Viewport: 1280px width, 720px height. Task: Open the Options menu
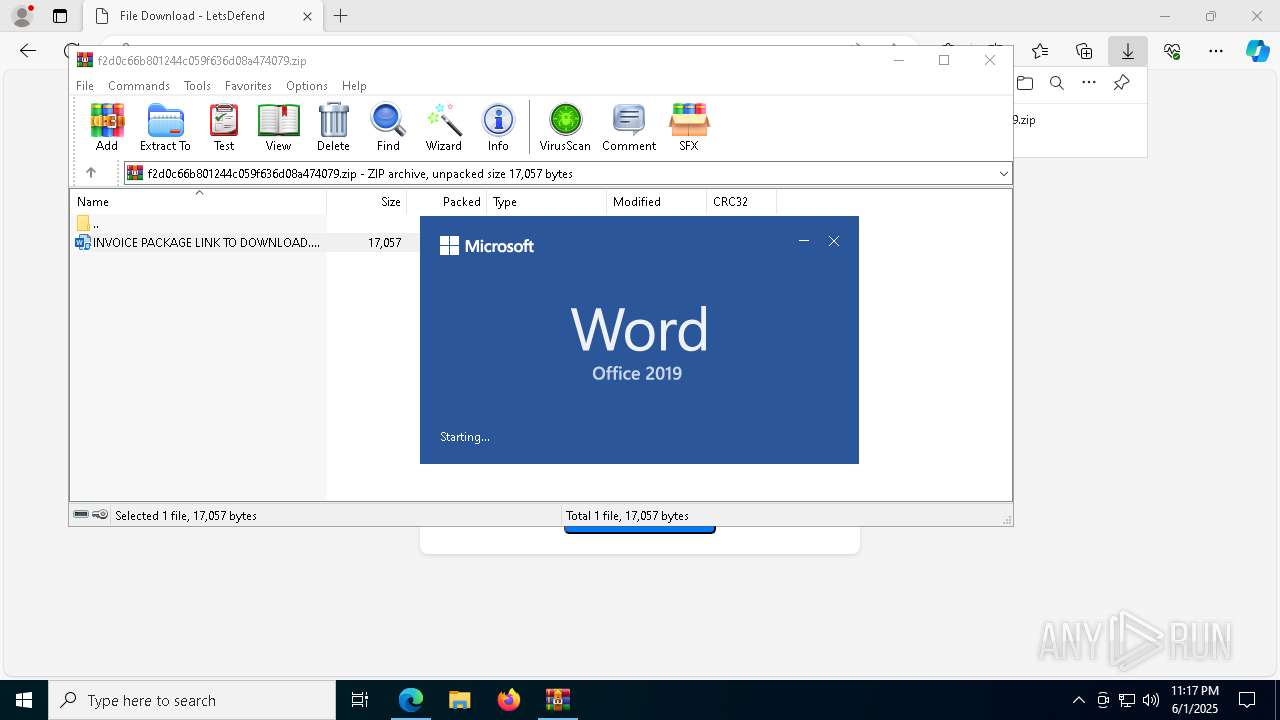coord(307,86)
